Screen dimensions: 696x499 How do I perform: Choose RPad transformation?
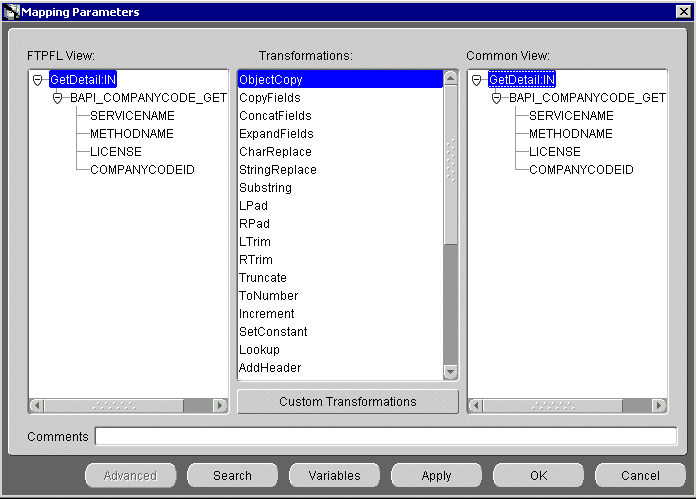[340, 224]
